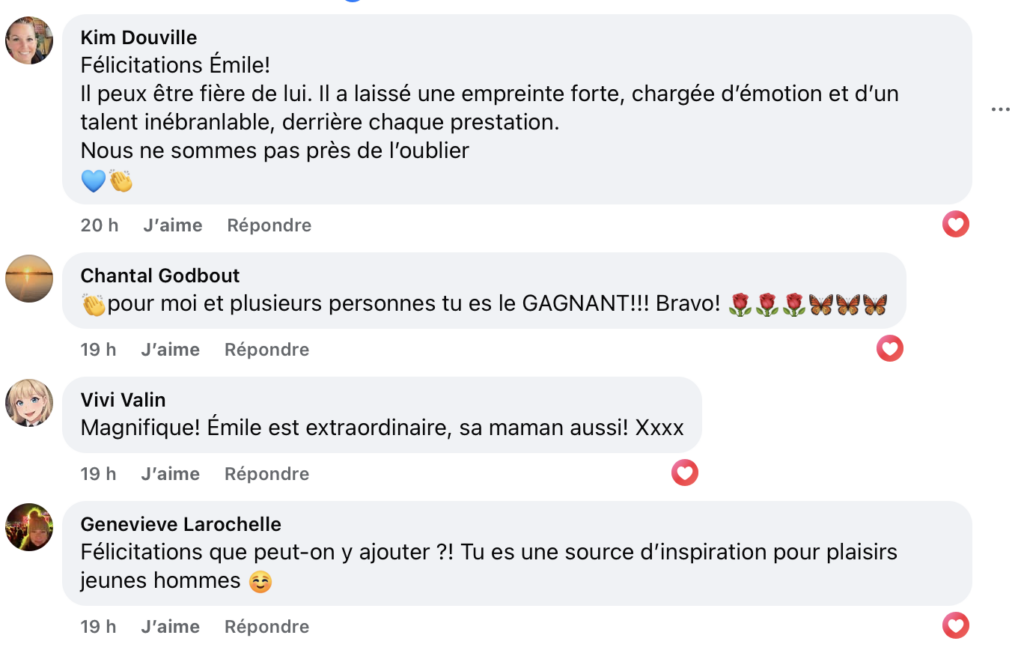
Task: Like Kim Douville's comment with J'aime
Action: click(172, 225)
